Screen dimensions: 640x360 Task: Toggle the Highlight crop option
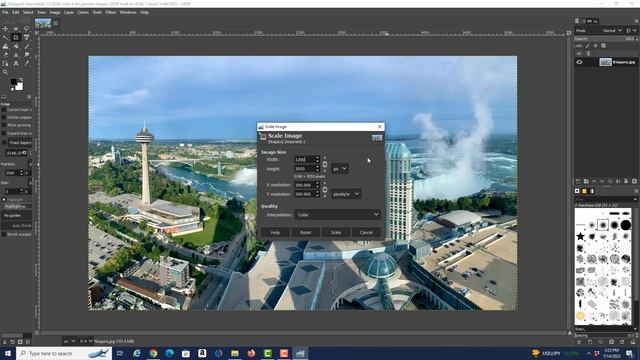pos(4,200)
